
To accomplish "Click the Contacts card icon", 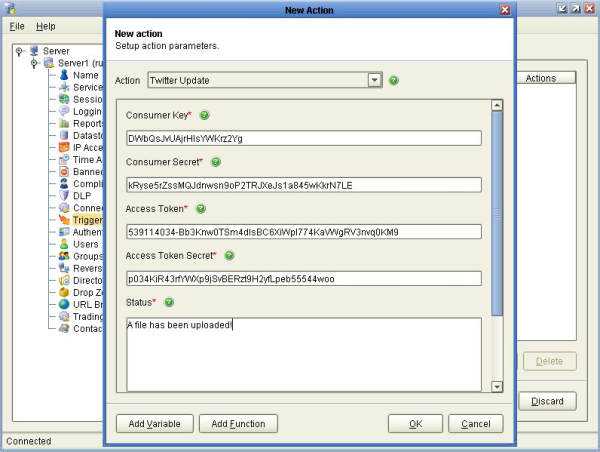I will (64, 328).
